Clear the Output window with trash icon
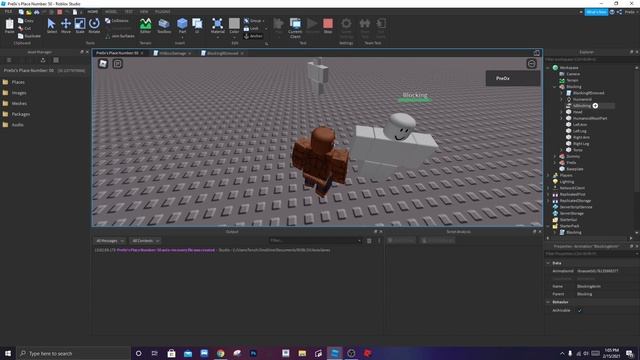640x360 pixels. click(x=369, y=241)
